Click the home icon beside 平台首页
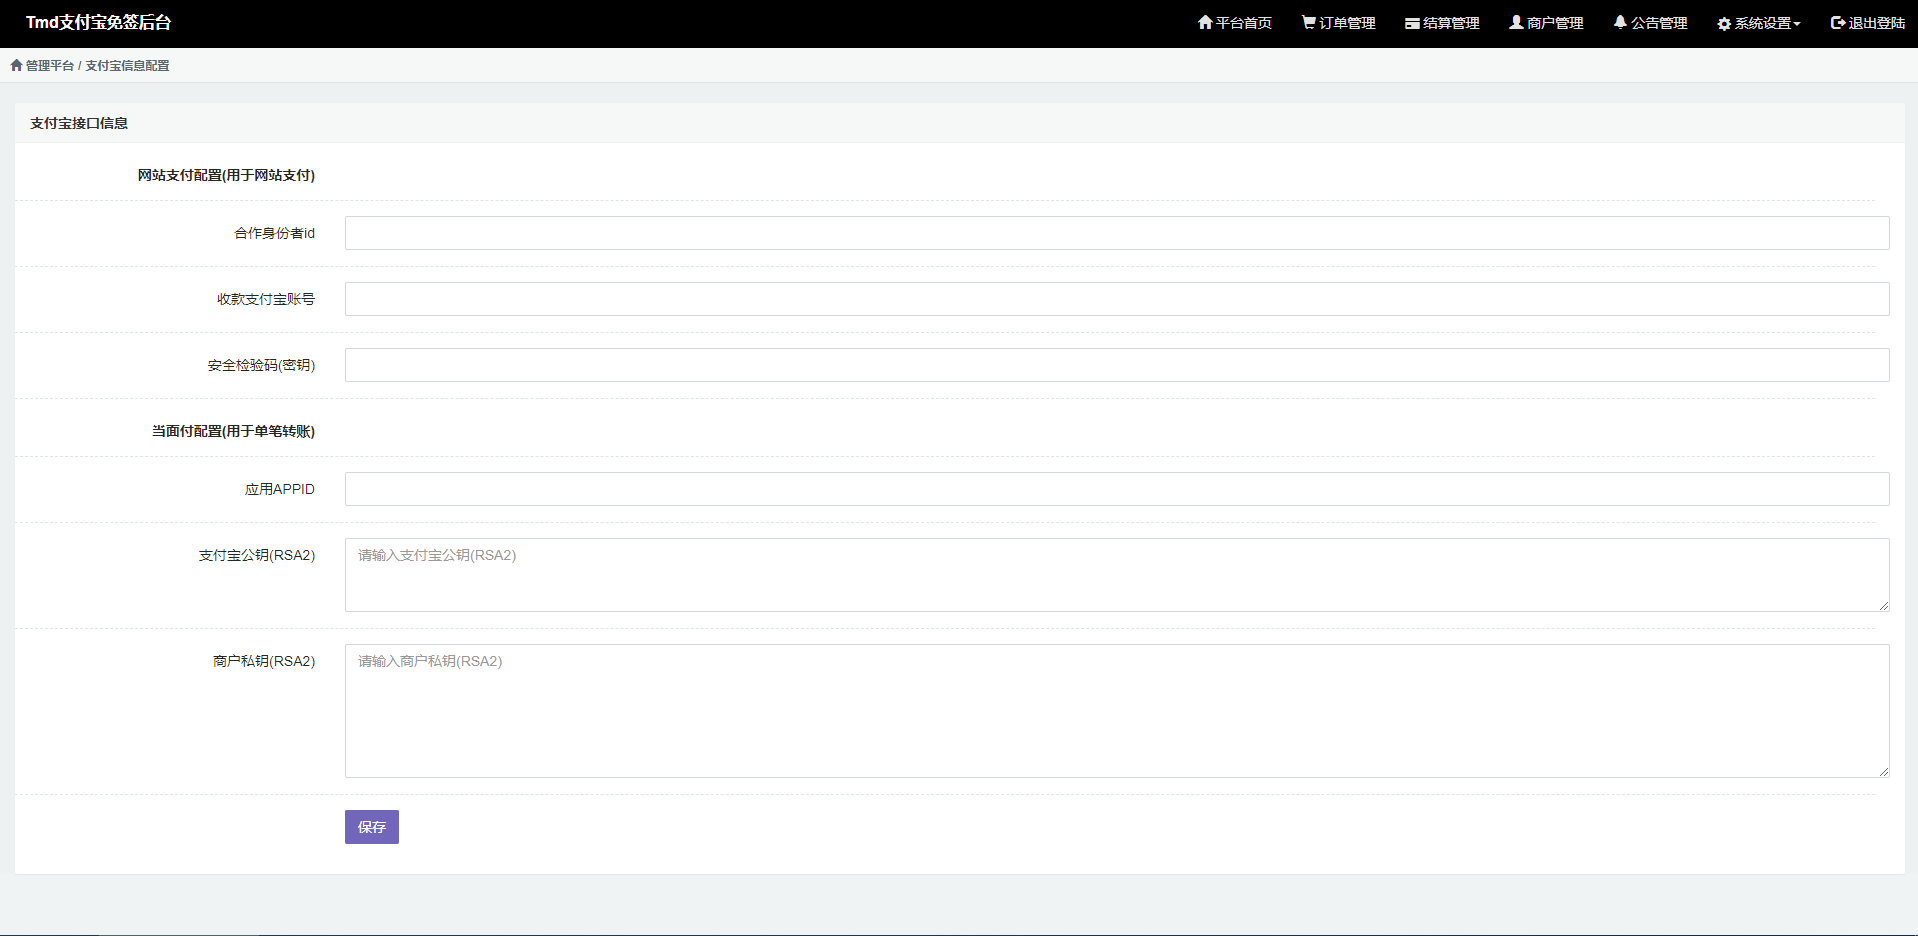The height and width of the screenshot is (936, 1918). (x=1205, y=22)
